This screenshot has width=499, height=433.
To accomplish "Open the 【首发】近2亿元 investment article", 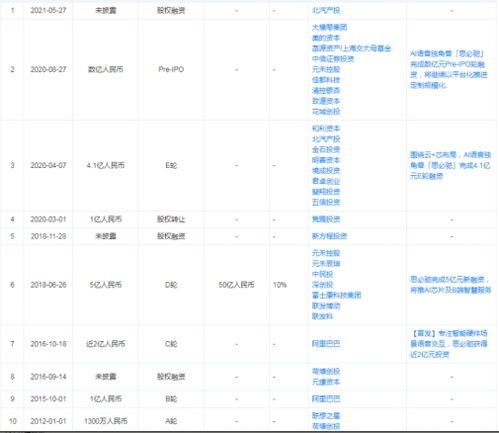I will (449, 344).
